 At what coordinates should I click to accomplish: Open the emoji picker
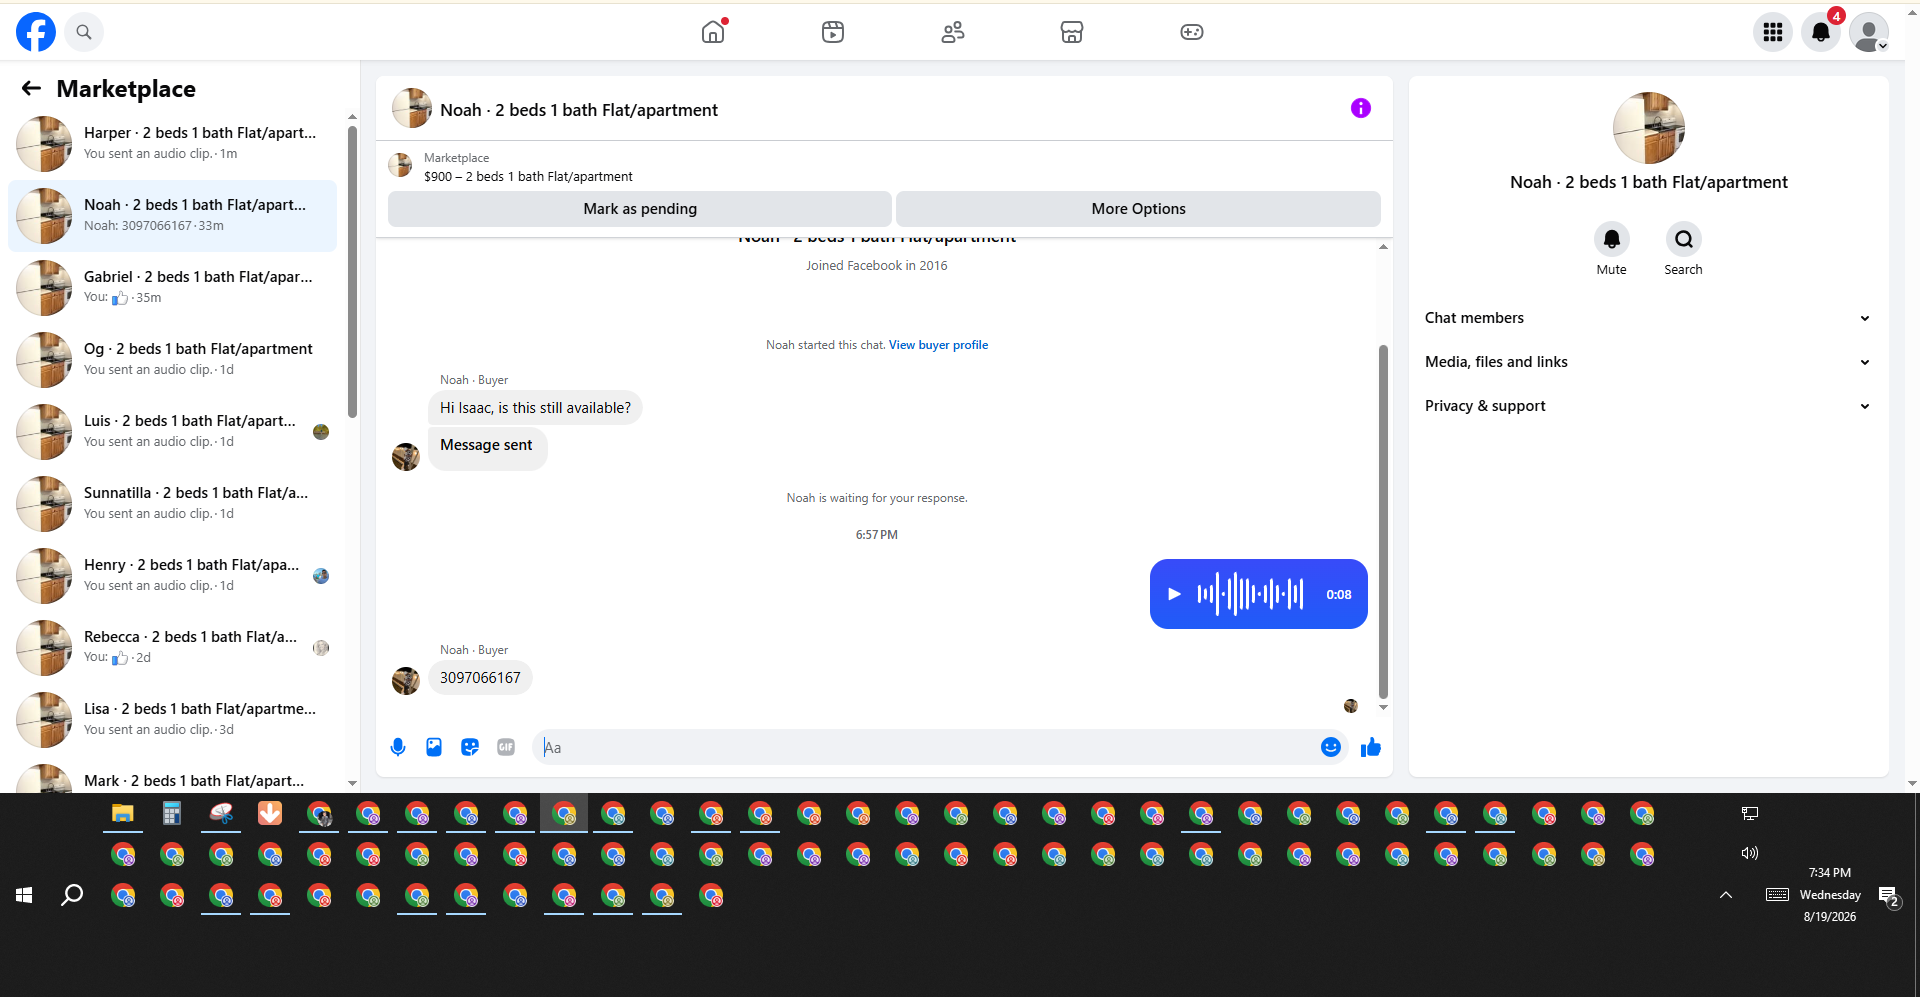click(1331, 747)
